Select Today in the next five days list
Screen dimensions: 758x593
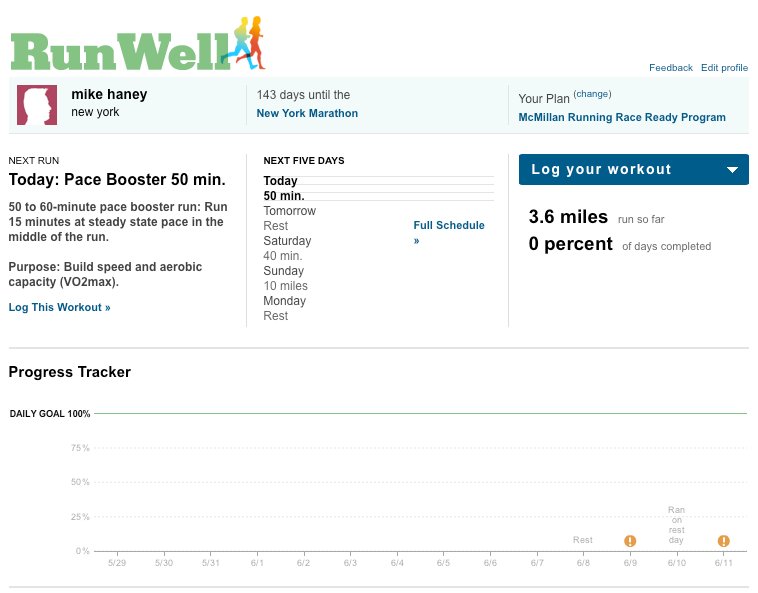[x=281, y=181]
